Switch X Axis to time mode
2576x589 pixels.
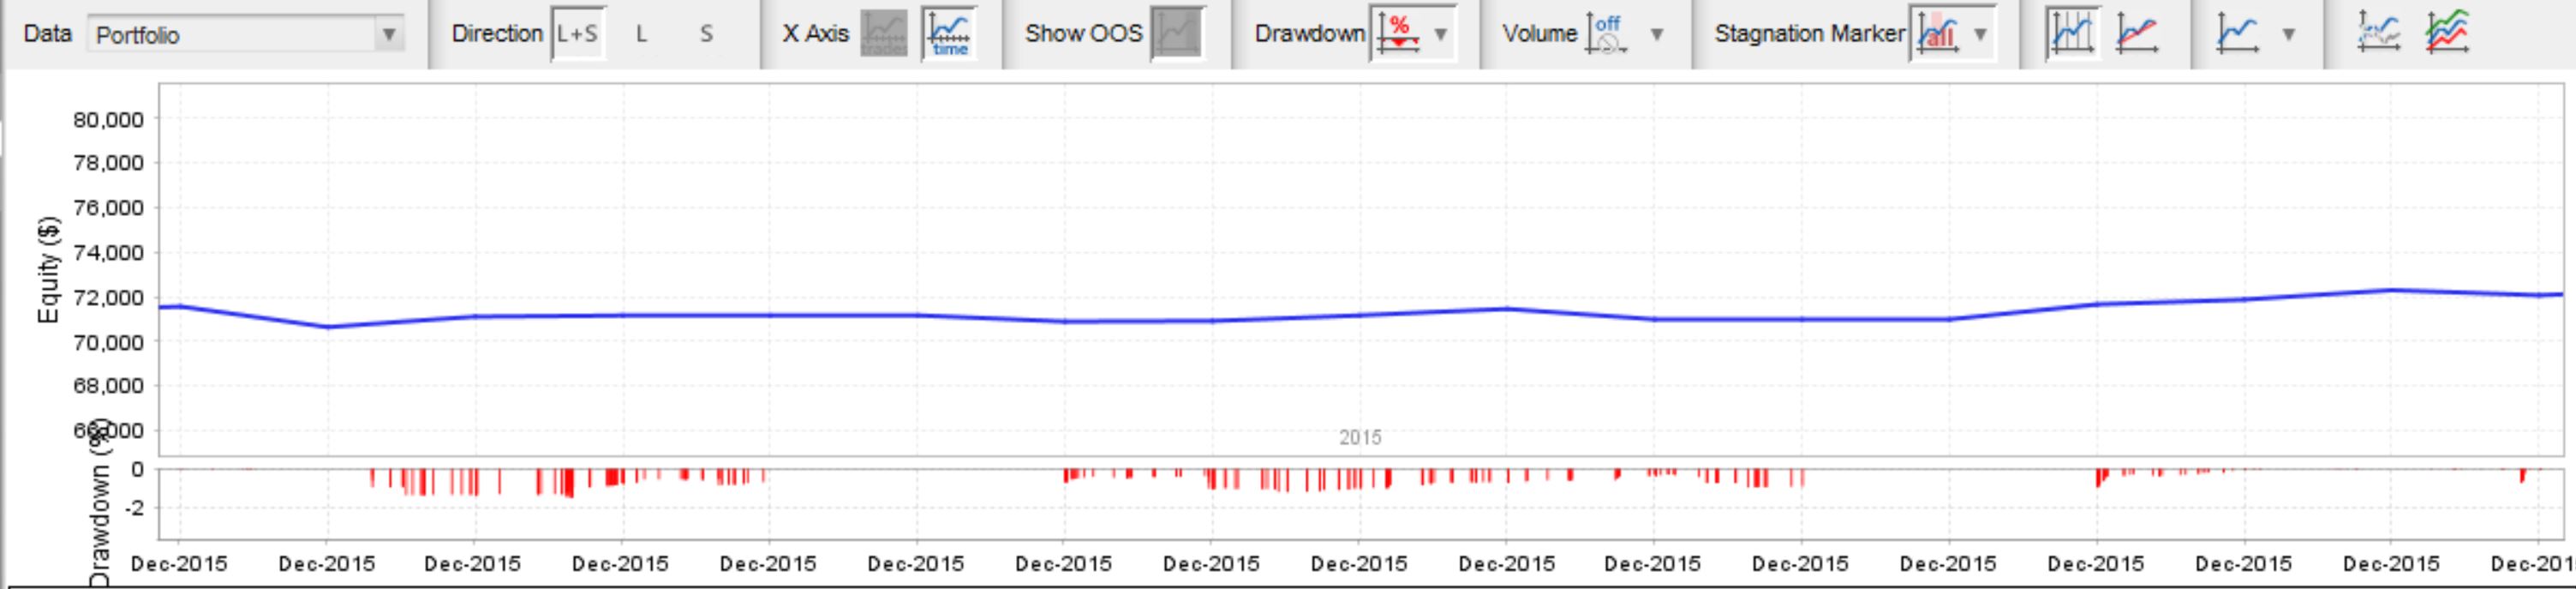tap(949, 33)
